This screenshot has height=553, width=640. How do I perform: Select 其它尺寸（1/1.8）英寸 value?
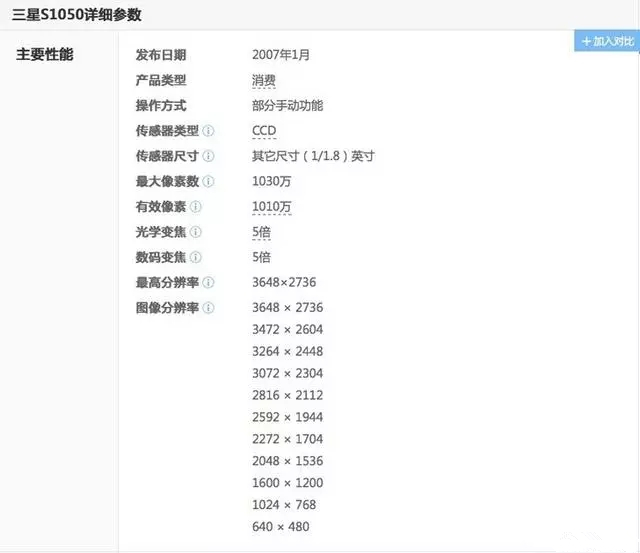(x=313, y=156)
